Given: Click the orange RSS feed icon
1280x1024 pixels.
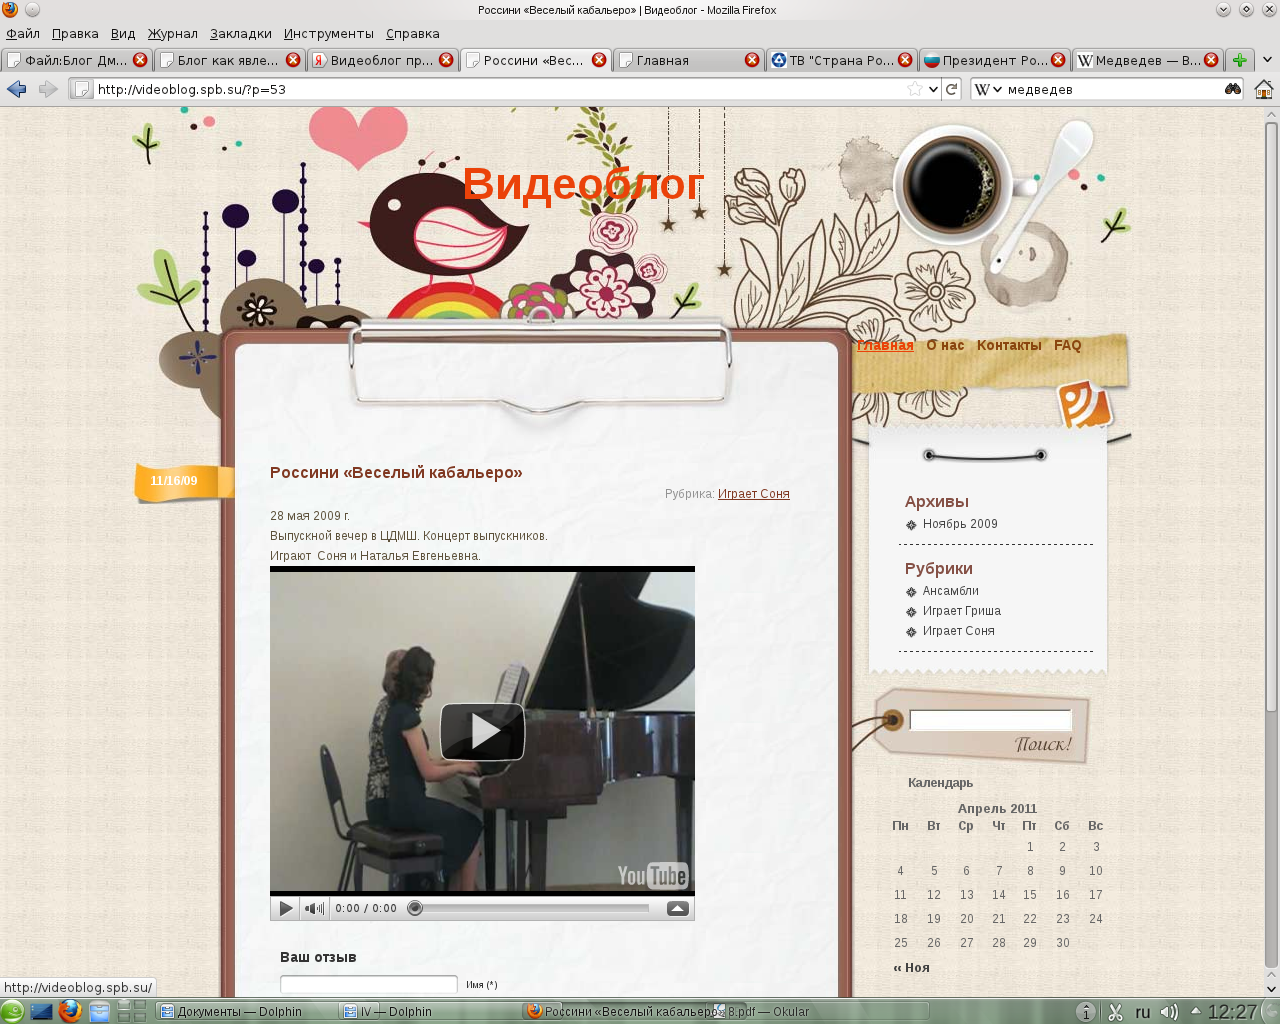Looking at the screenshot, I should point(1084,405).
